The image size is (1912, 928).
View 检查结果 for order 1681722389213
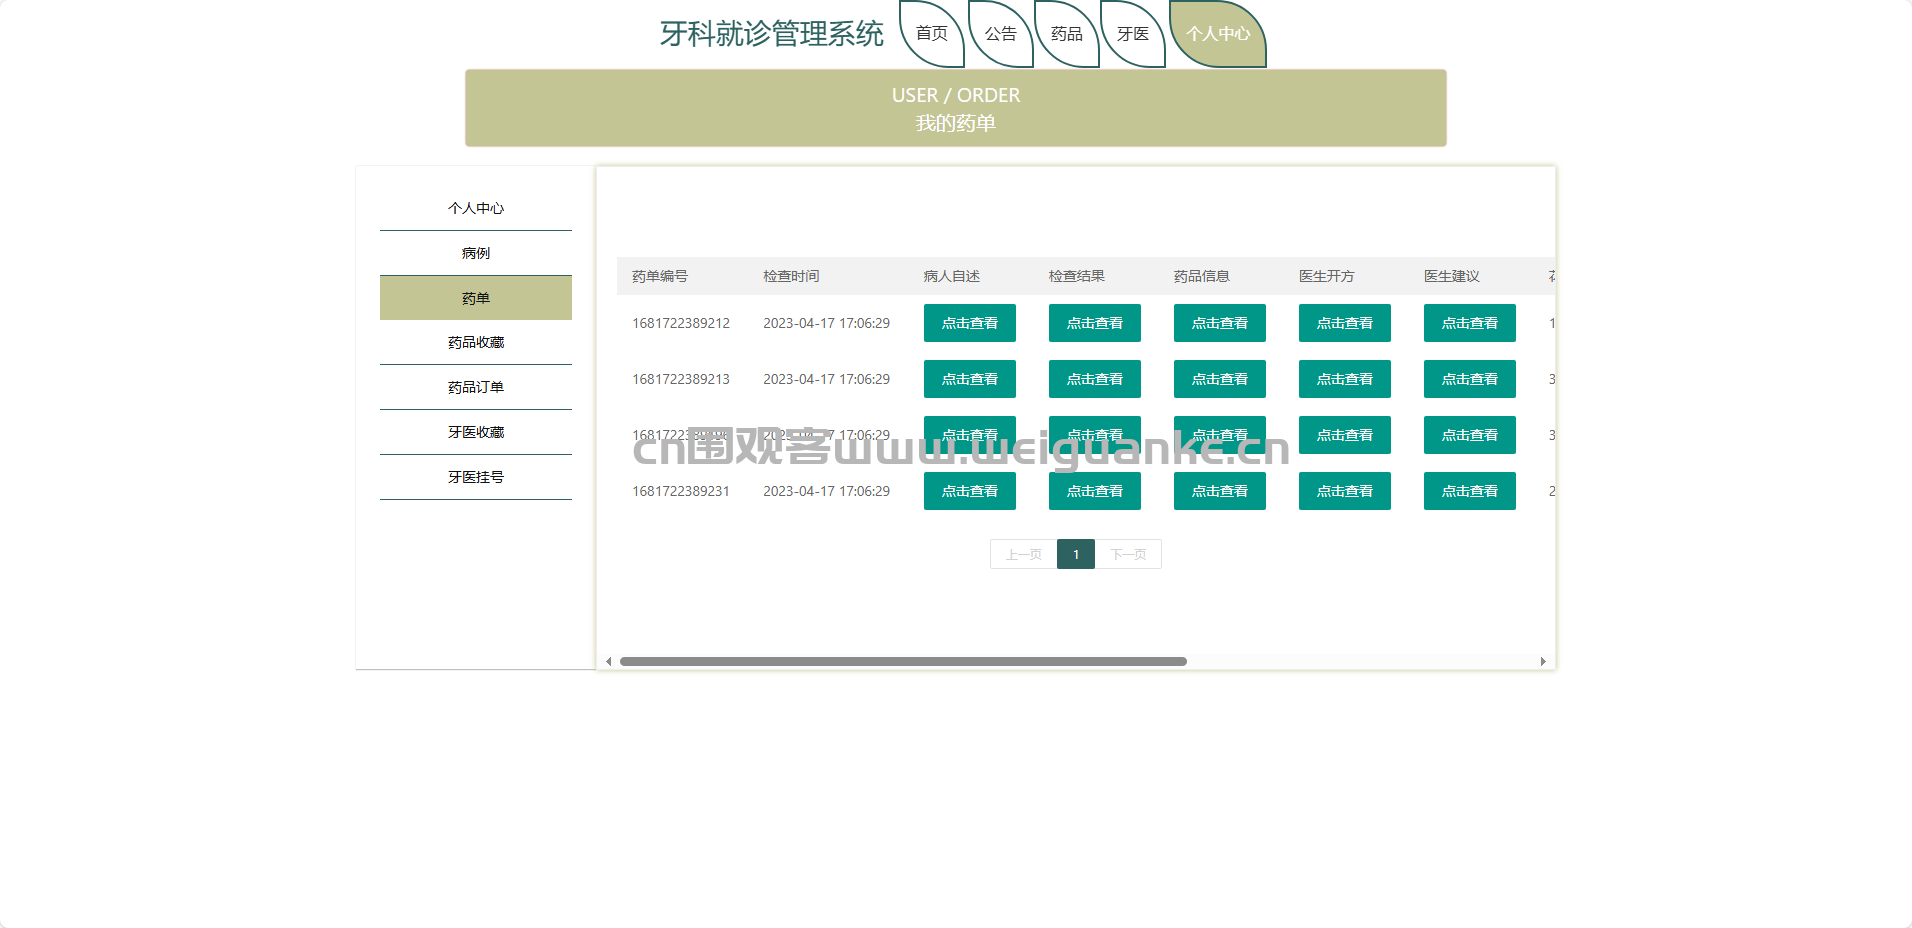(1095, 379)
